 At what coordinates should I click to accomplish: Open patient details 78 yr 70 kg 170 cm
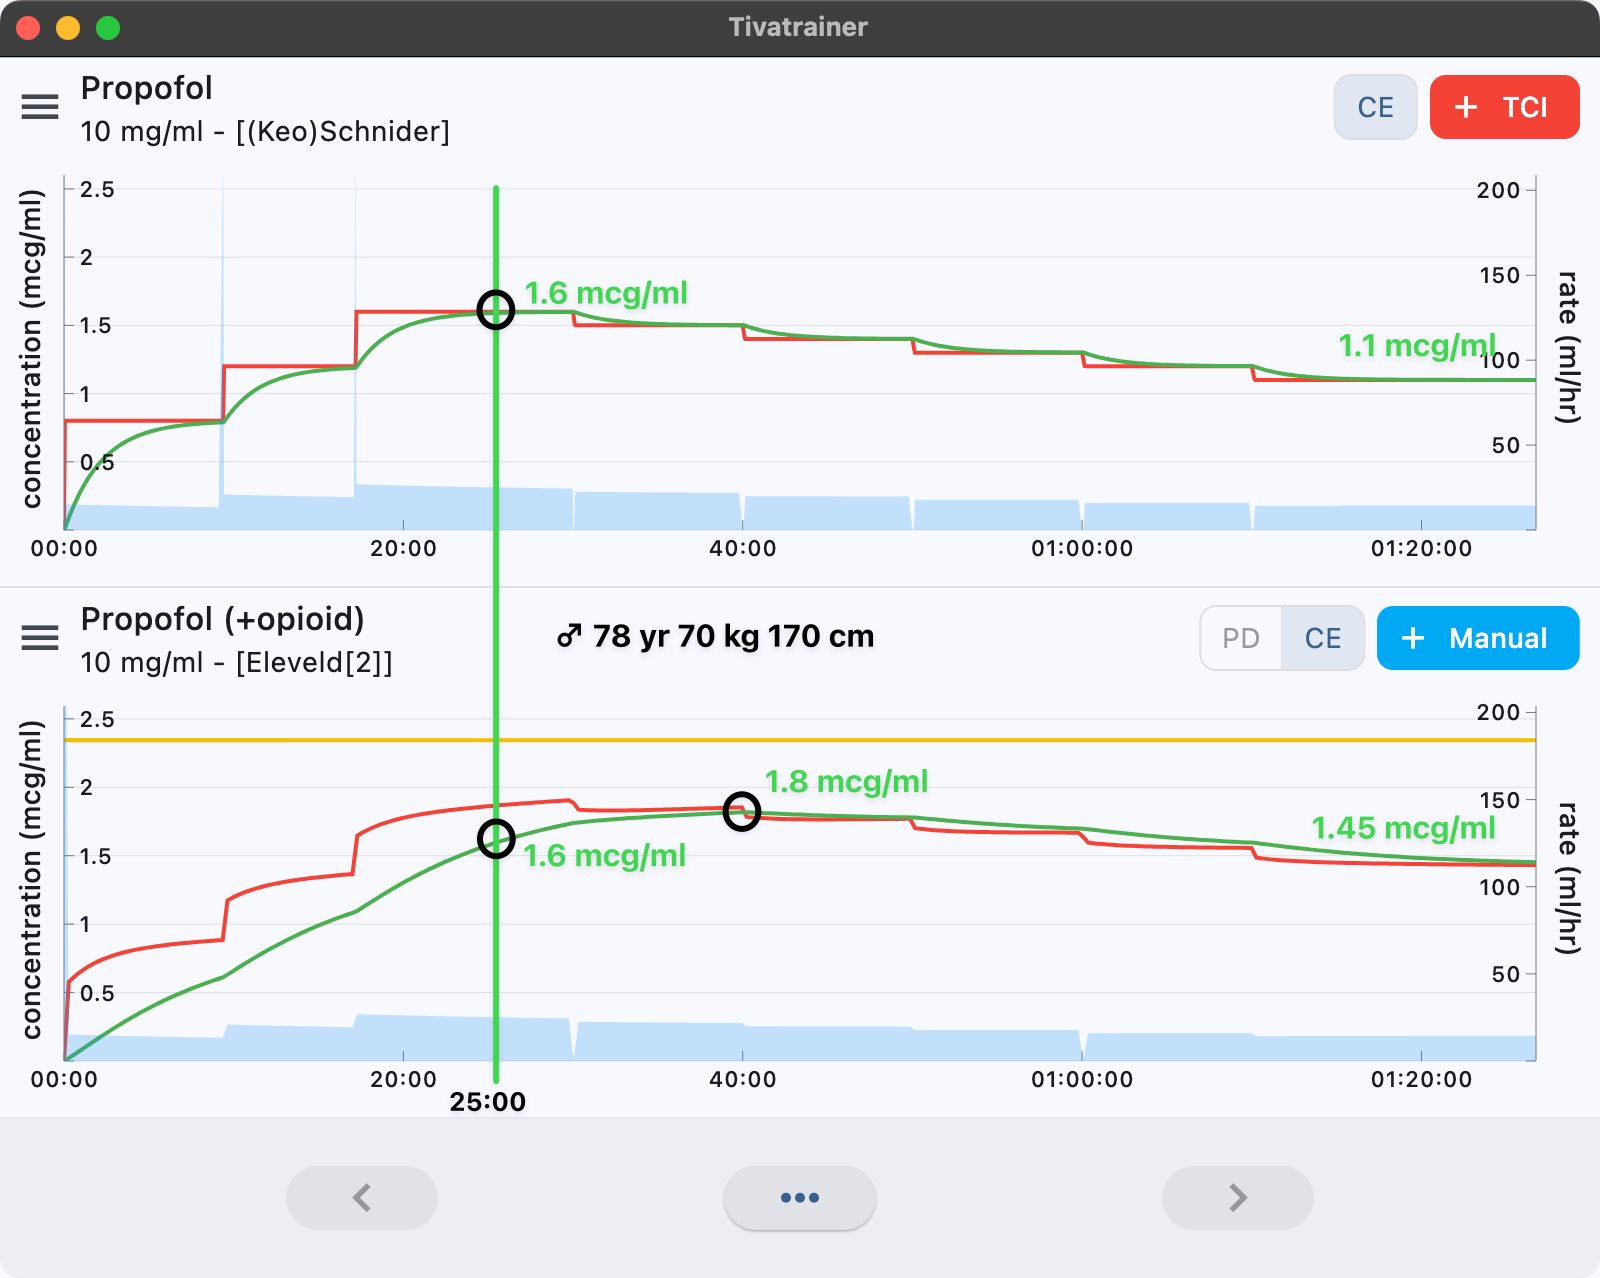tap(716, 636)
